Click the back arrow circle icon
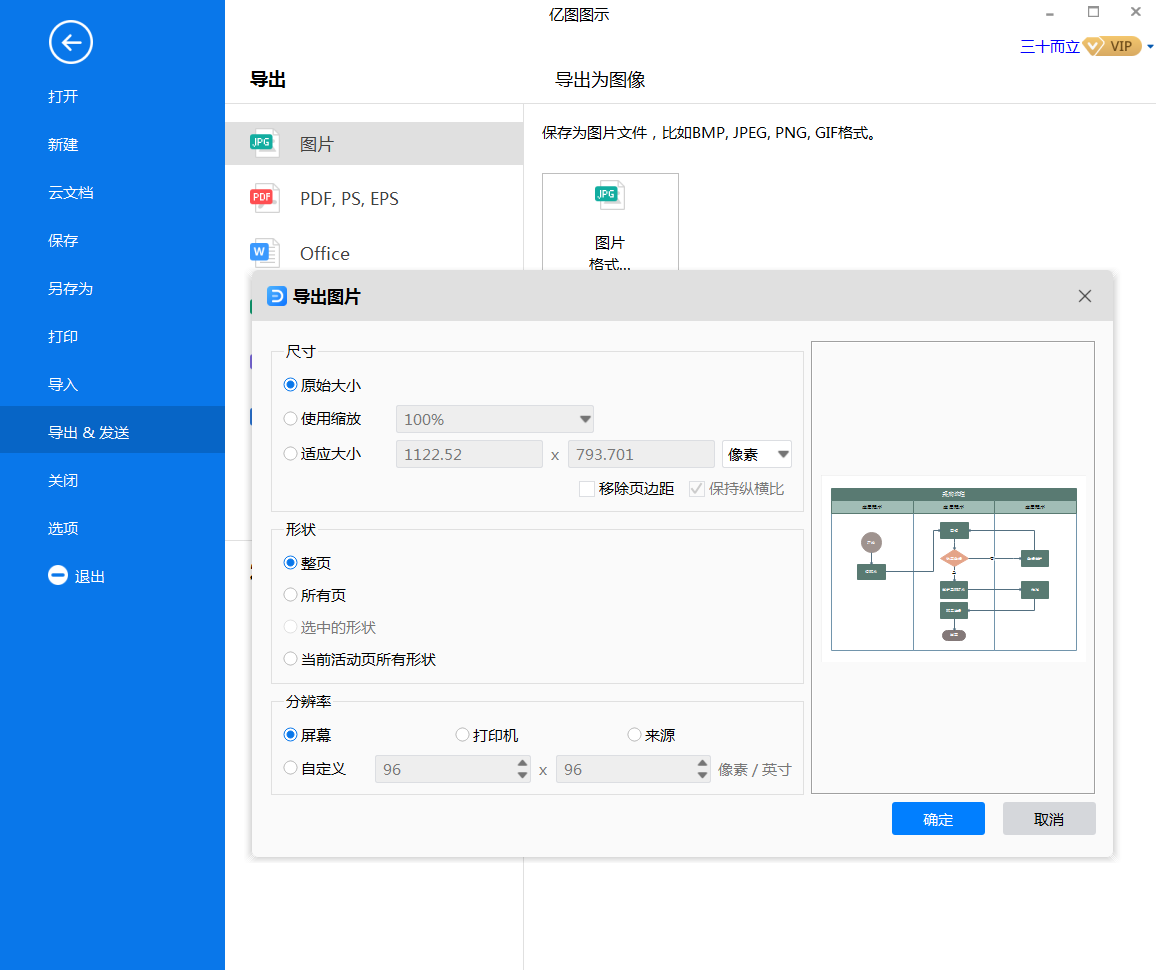The image size is (1156, 970). click(x=71, y=43)
